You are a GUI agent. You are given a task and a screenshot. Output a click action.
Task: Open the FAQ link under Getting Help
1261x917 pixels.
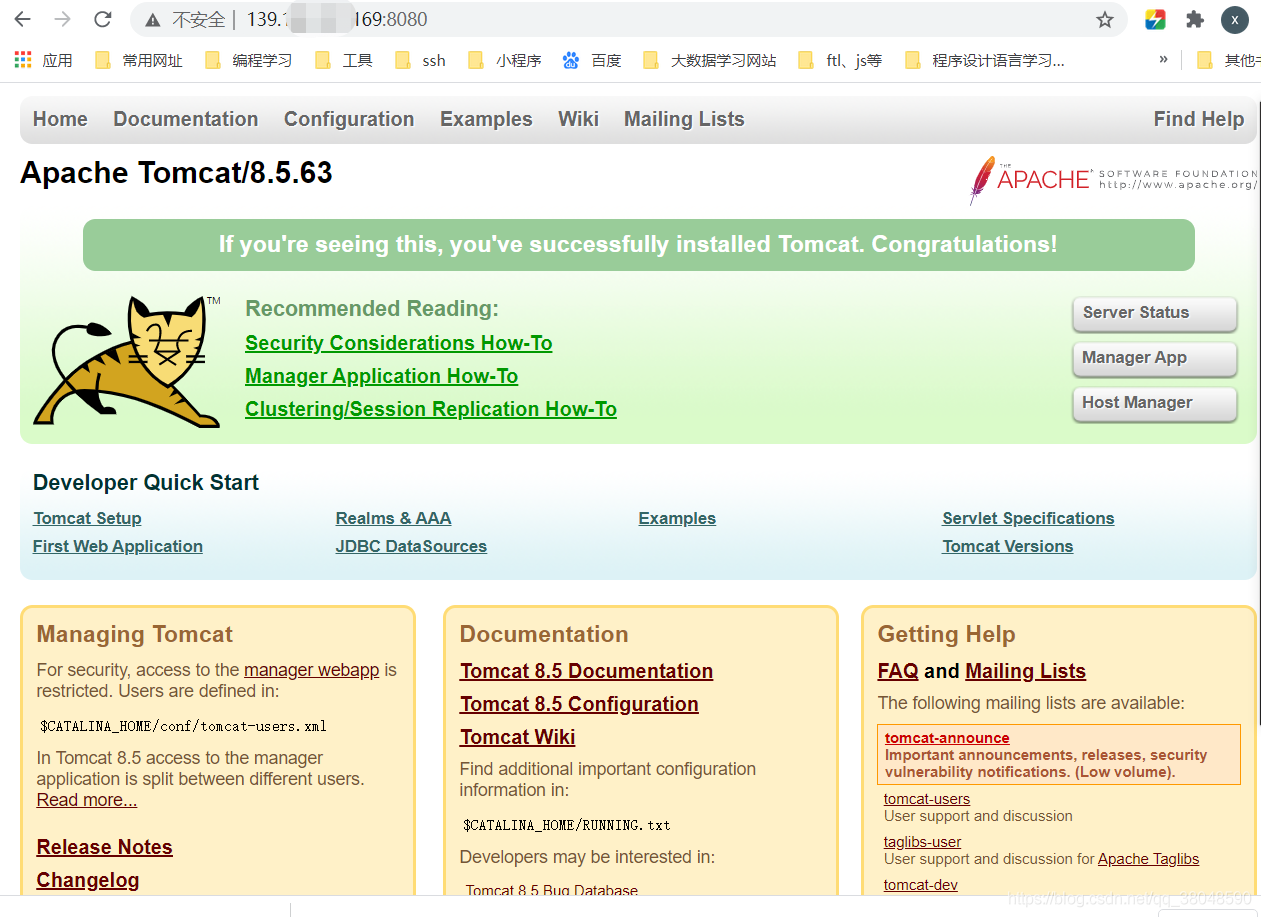898,671
